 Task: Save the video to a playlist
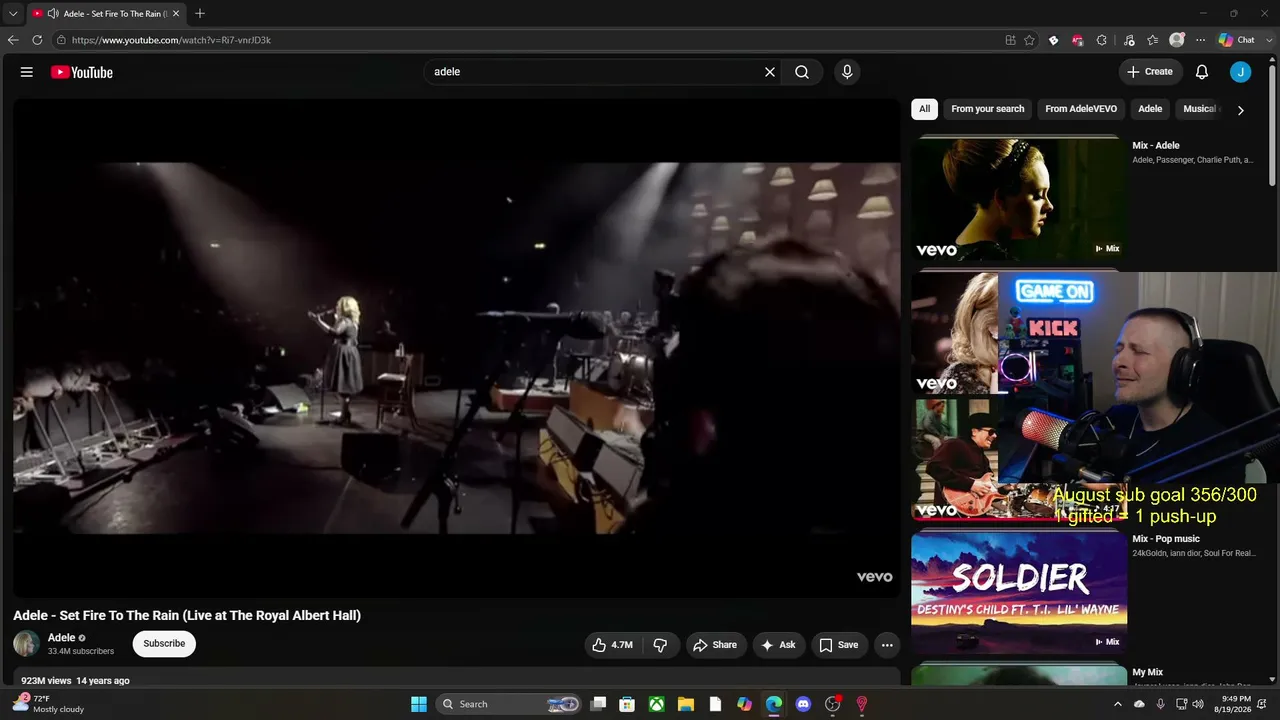(x=839, y=645)
